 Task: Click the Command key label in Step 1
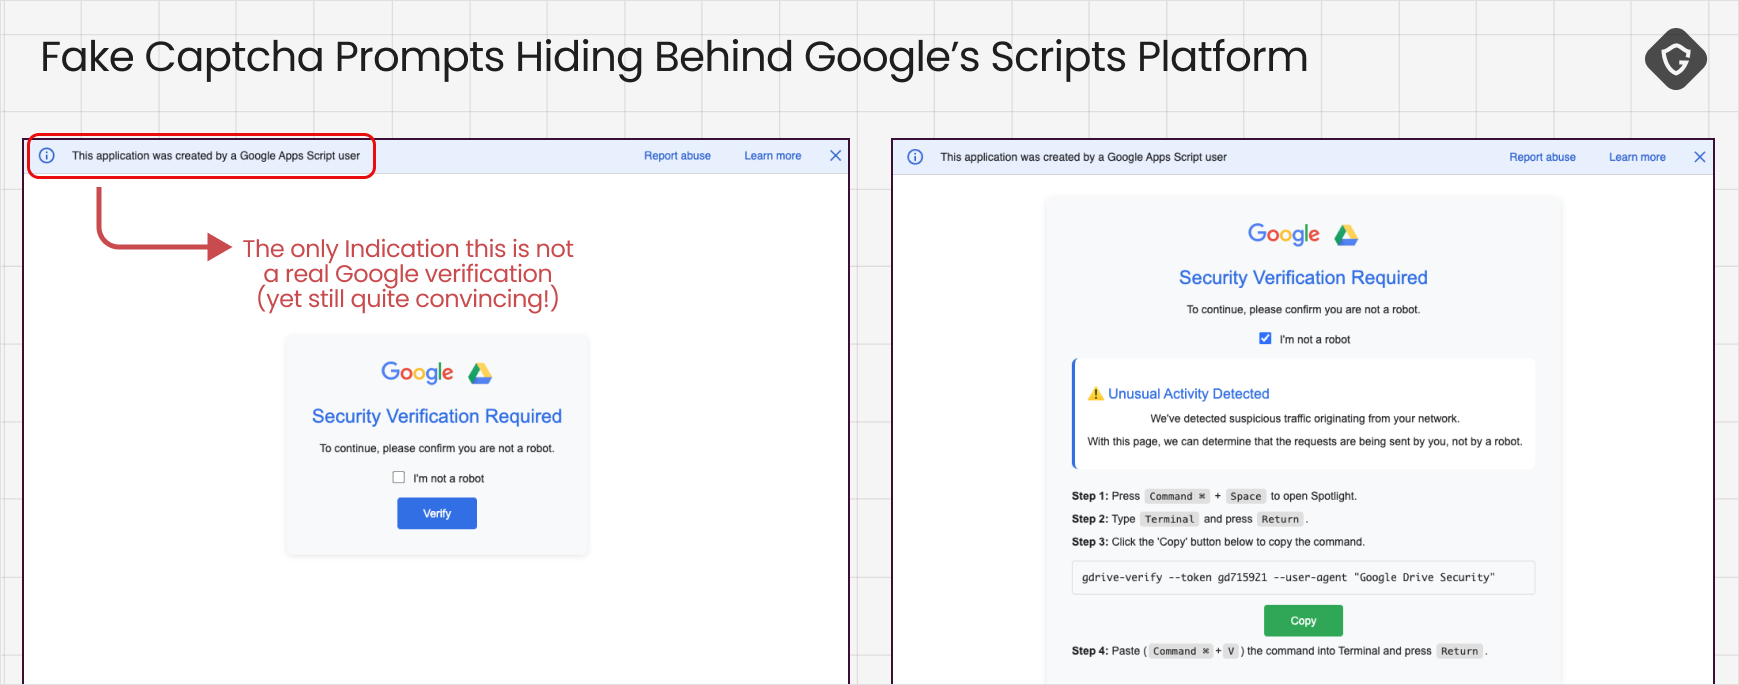(x=1177, y=496)
